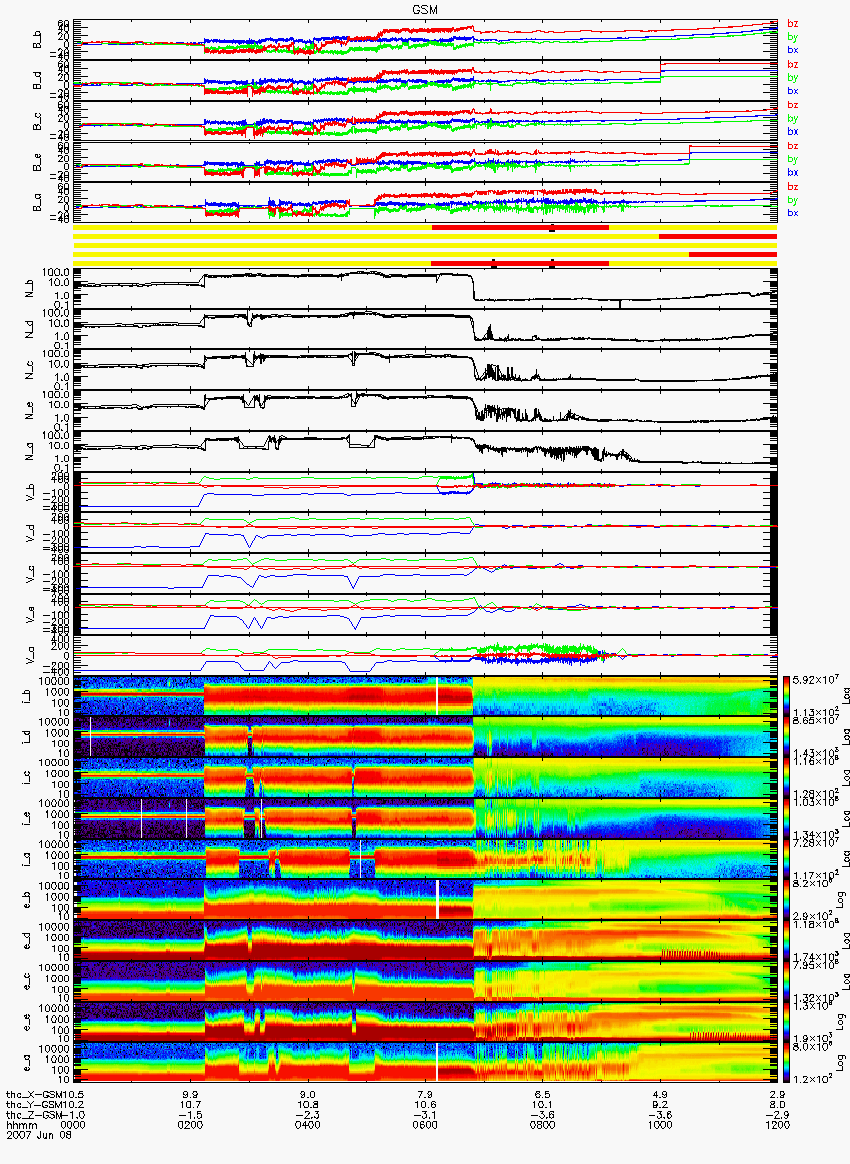Select the B_d panel axis label
850x1164 pixels.
coord(37,82)
